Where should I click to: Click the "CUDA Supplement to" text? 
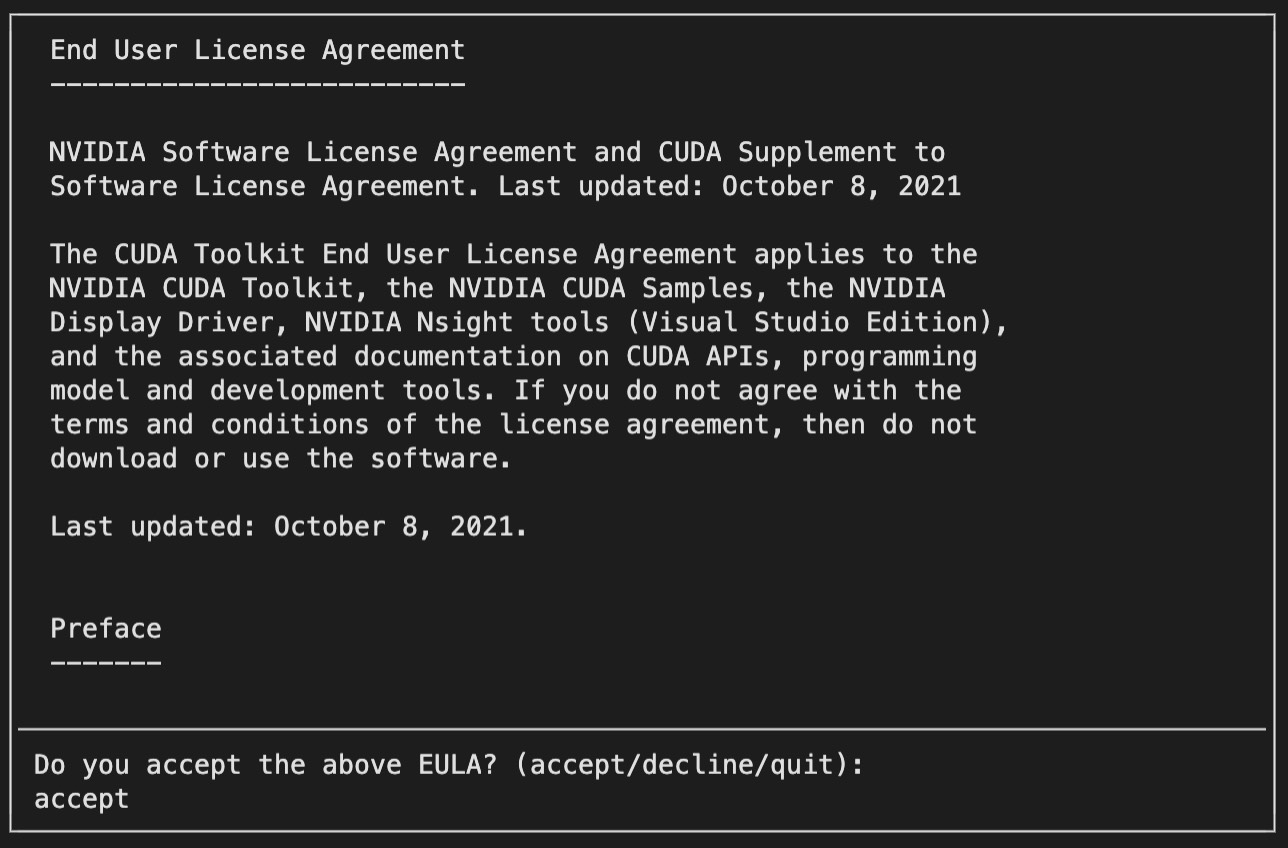(x=802, y=152)
